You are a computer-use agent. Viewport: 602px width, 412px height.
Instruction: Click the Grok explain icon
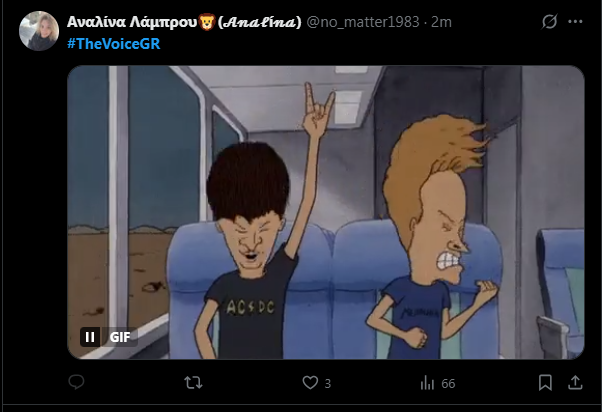click(x=549, y=22)
